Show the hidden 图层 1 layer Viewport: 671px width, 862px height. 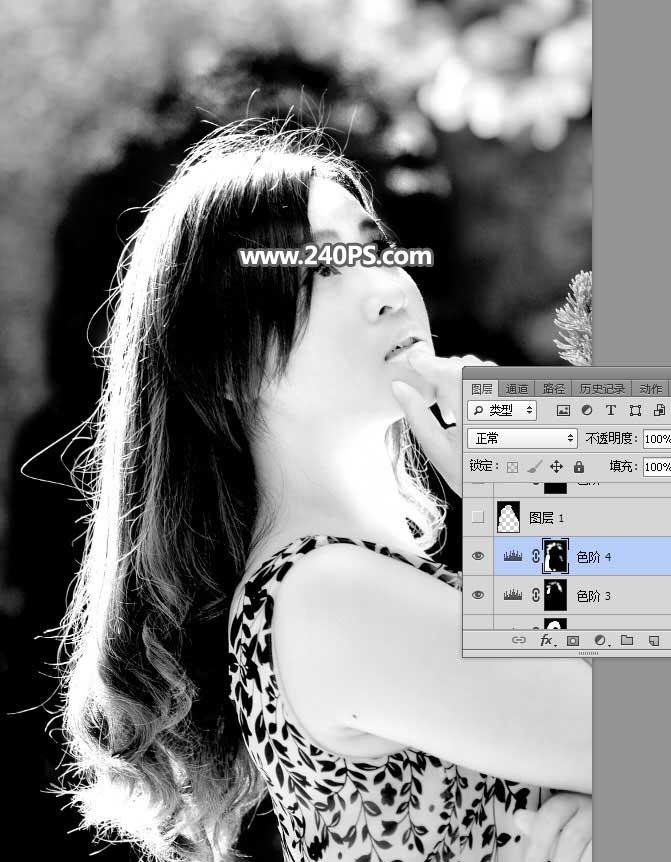click(x=478, y=517)
